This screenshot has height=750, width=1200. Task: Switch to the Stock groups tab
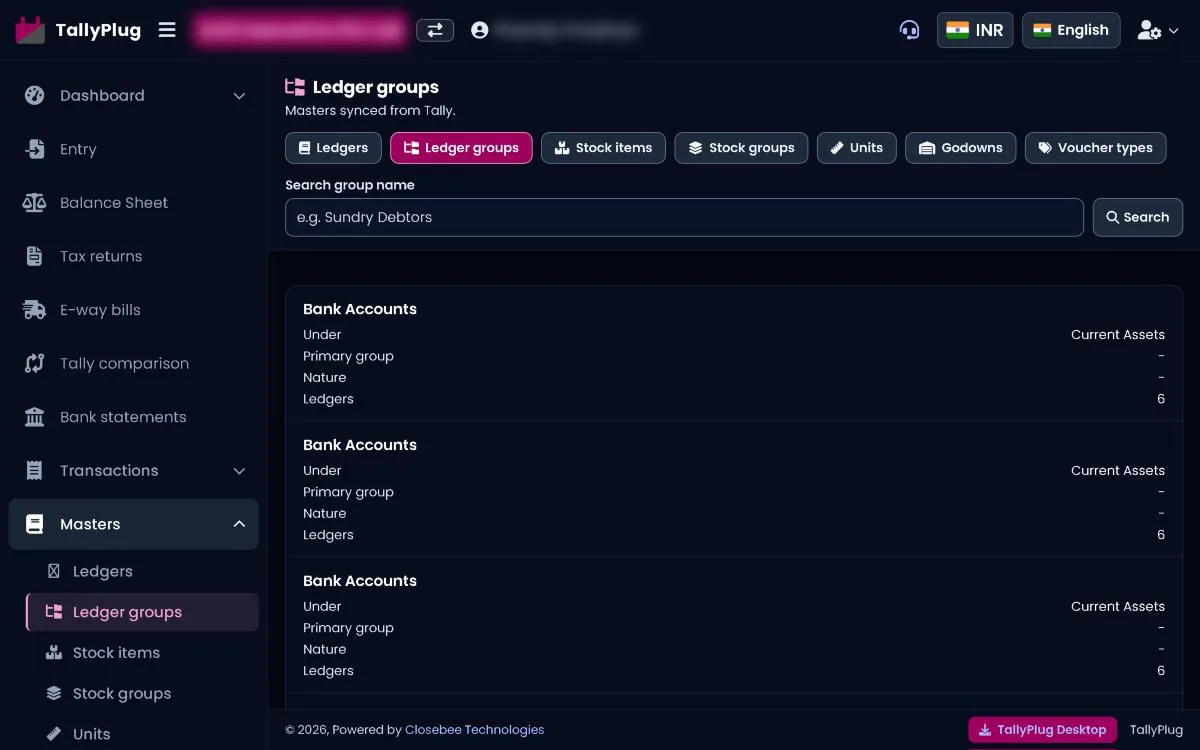[741, 148]
